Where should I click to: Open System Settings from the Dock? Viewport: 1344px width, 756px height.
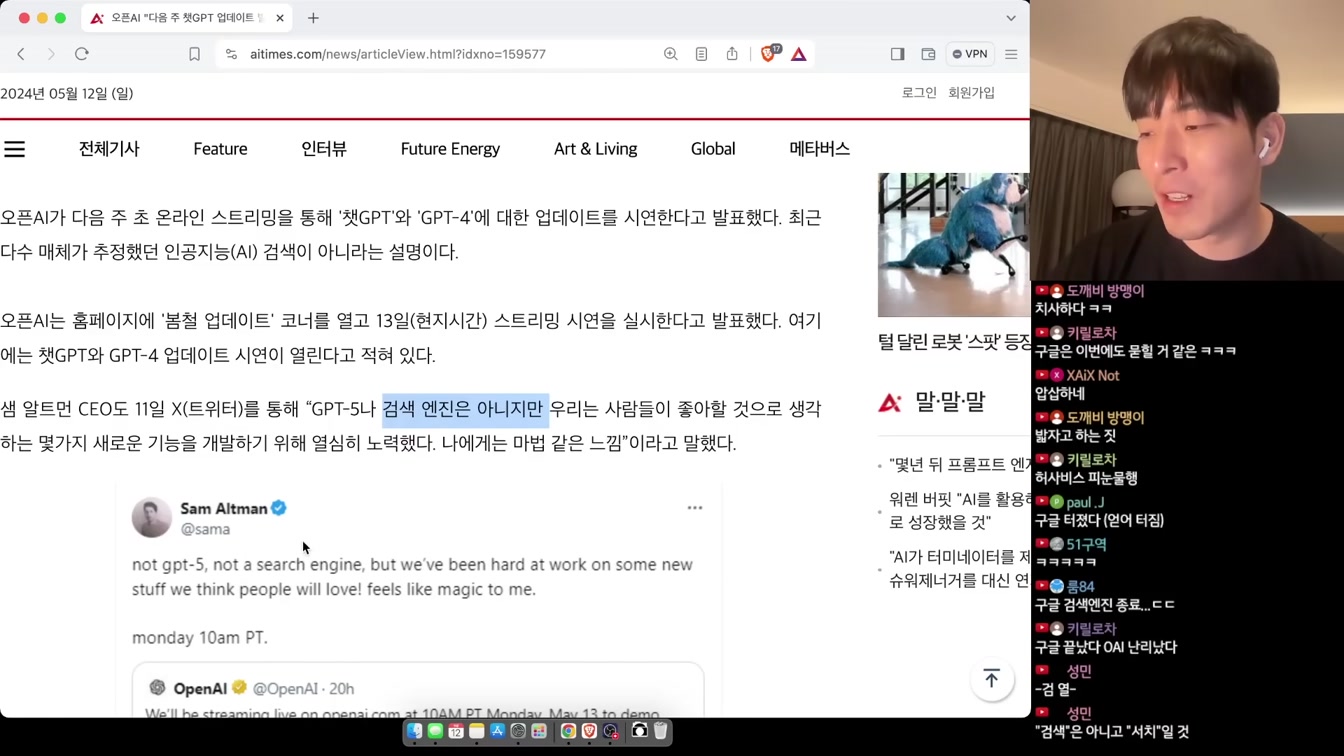(518, 732)
